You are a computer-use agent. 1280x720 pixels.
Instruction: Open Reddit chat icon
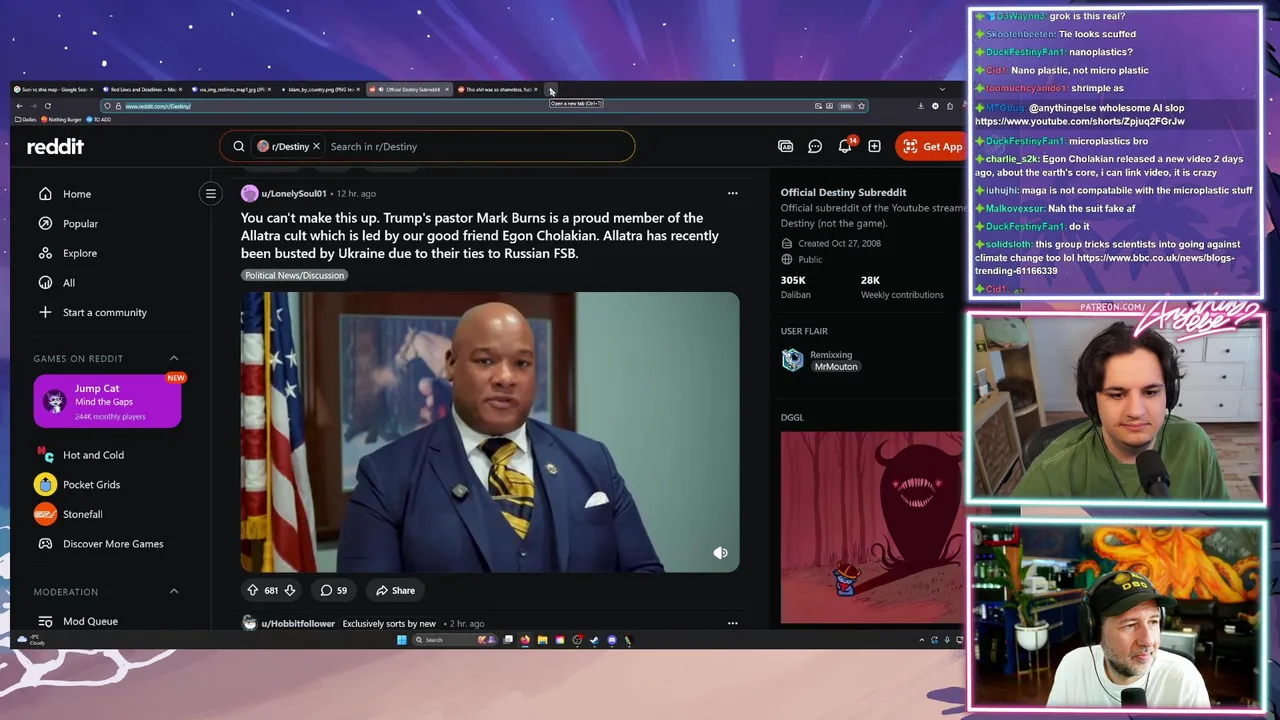pos(815,146)
